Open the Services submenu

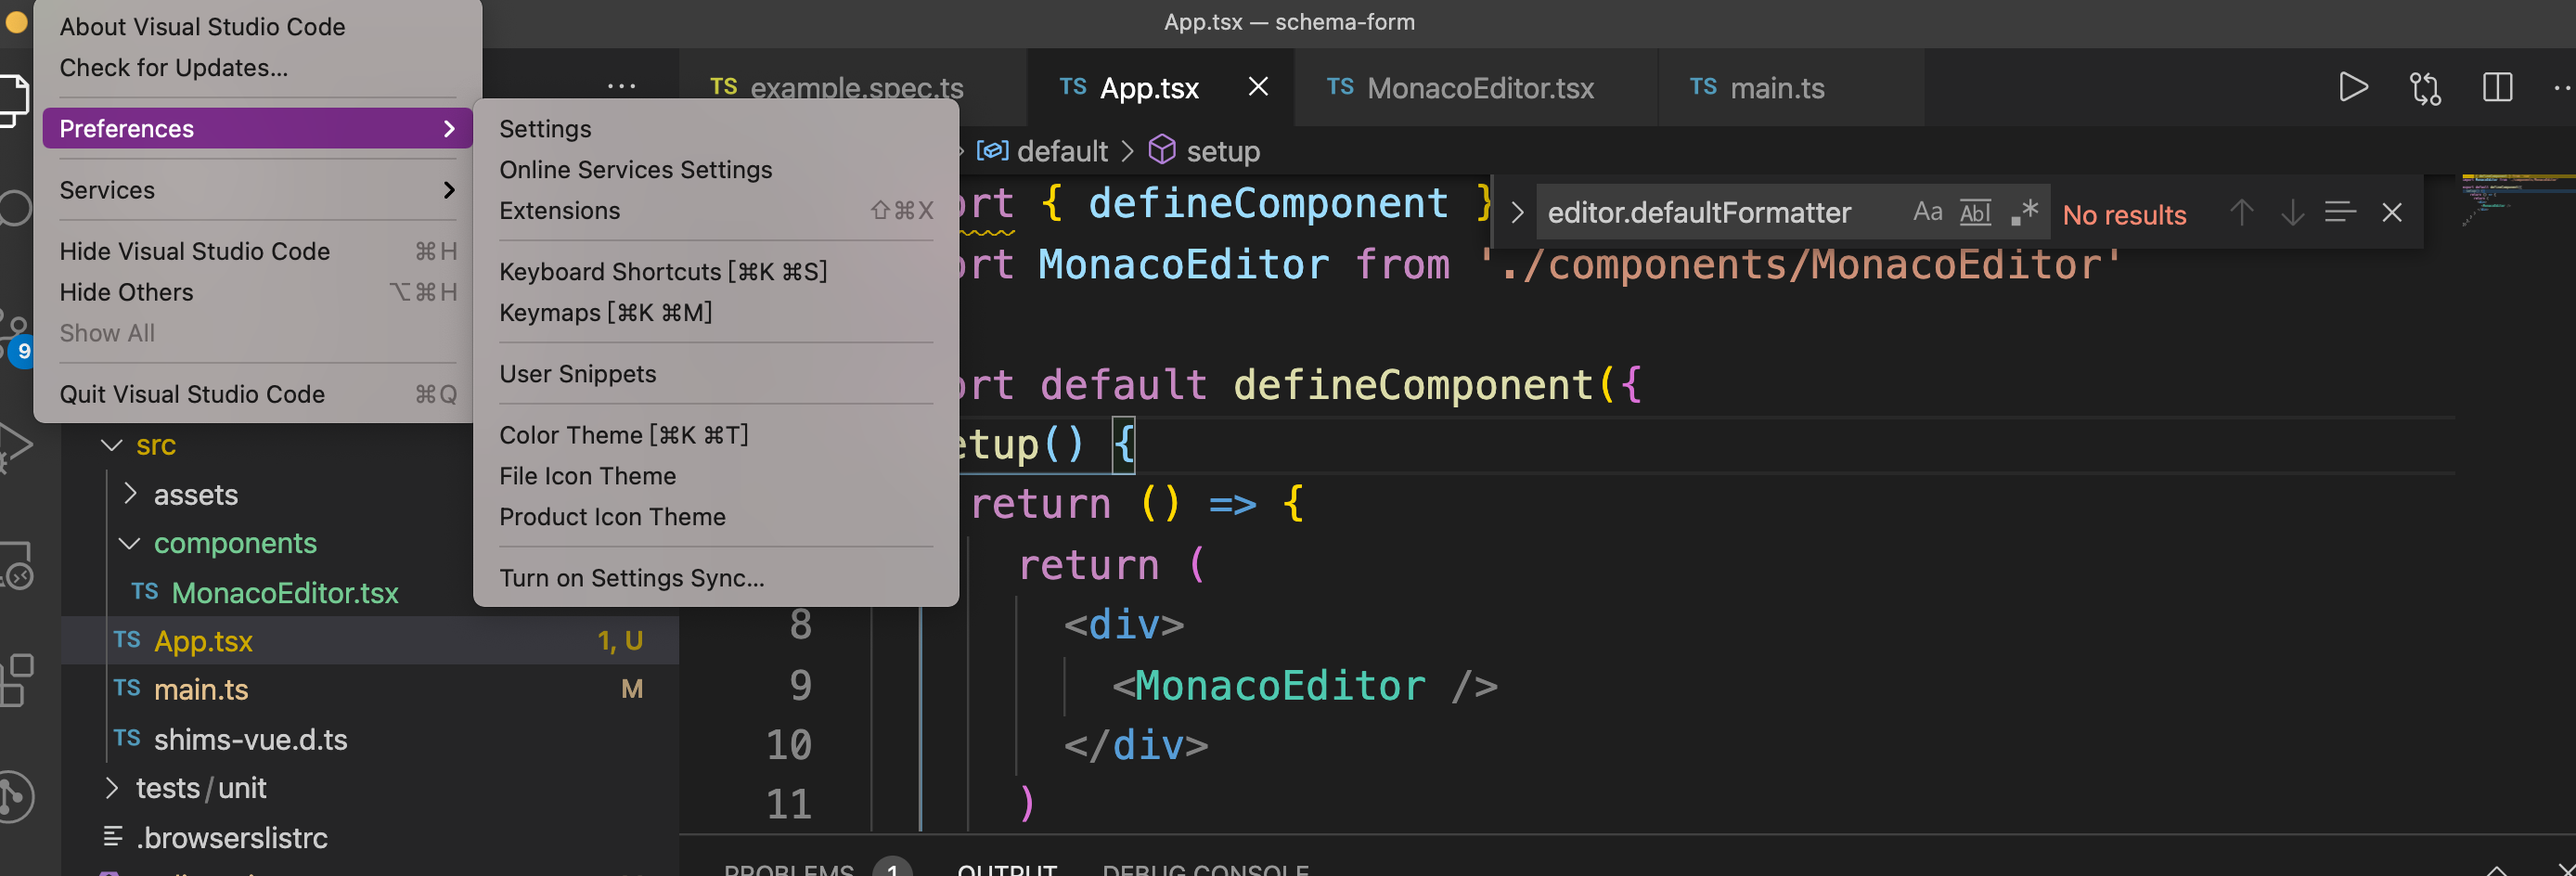[x=258, y=190]
